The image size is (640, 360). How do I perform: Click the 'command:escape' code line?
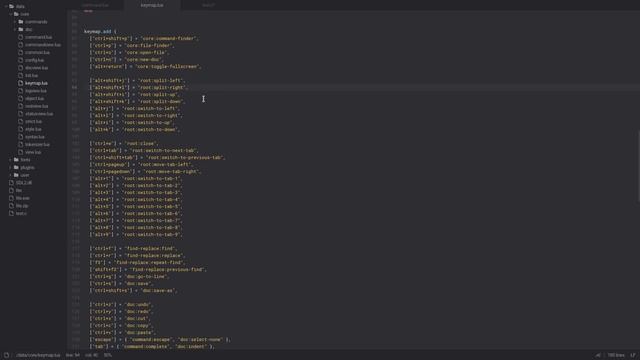coord(160,340)
